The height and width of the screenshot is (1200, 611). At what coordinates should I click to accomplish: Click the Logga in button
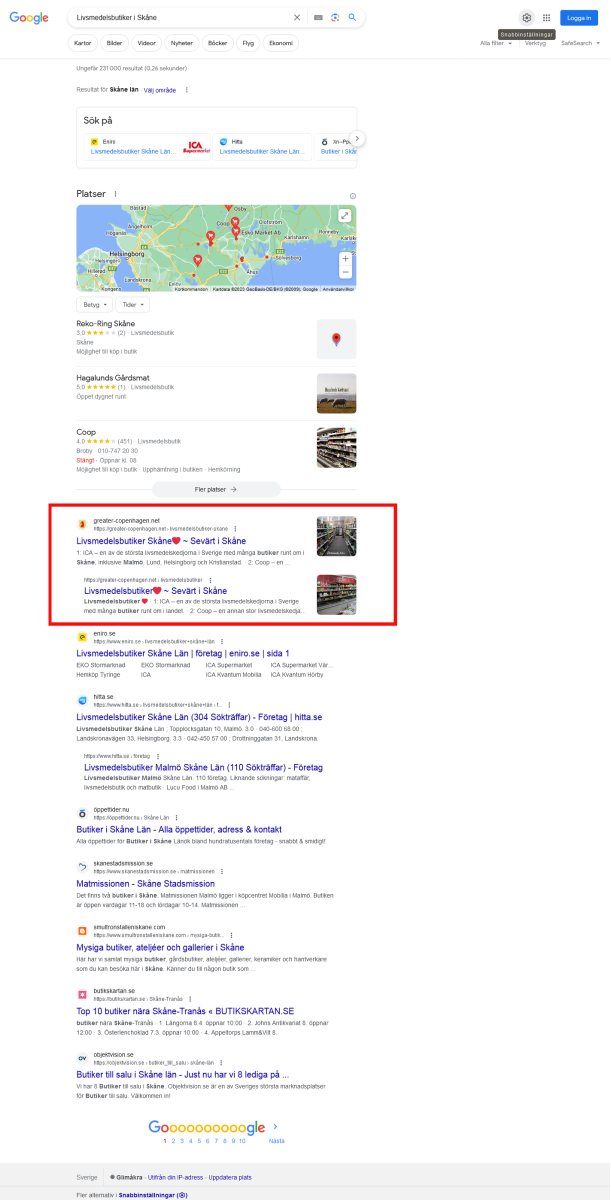tap(579, 17)
